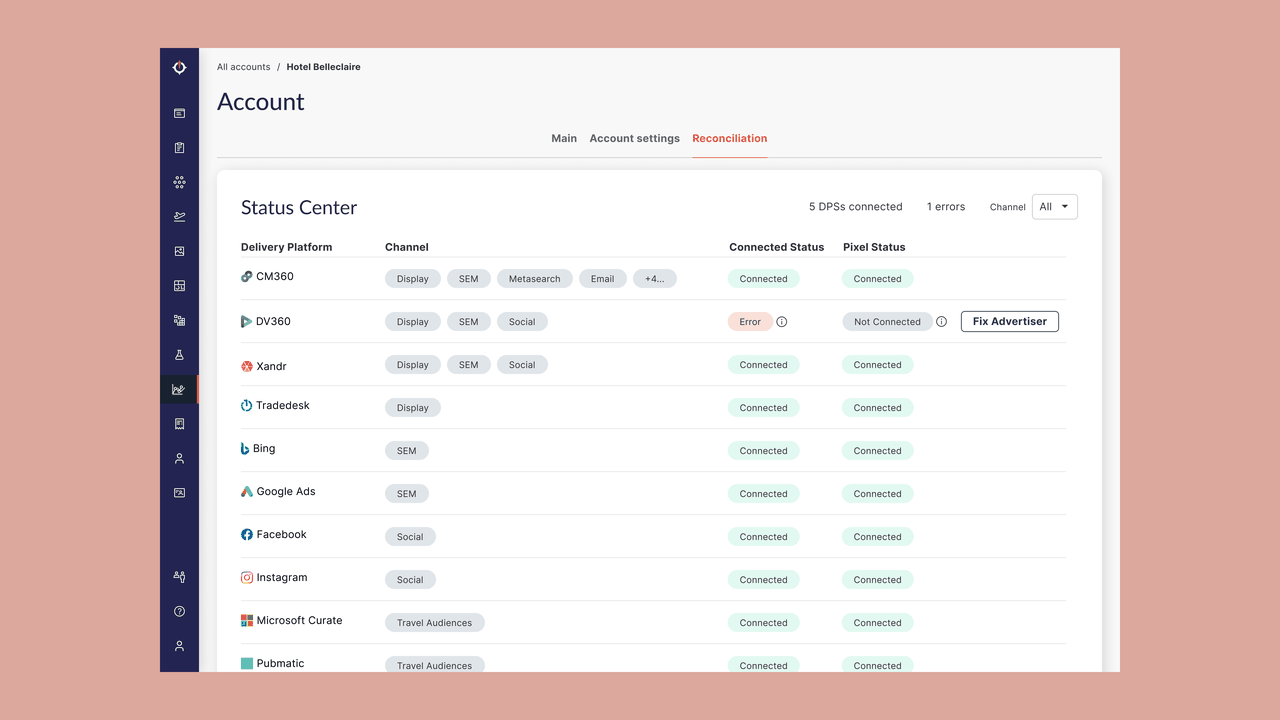Click the '5 DPSs connected' summary text

[x=856, y=207]
